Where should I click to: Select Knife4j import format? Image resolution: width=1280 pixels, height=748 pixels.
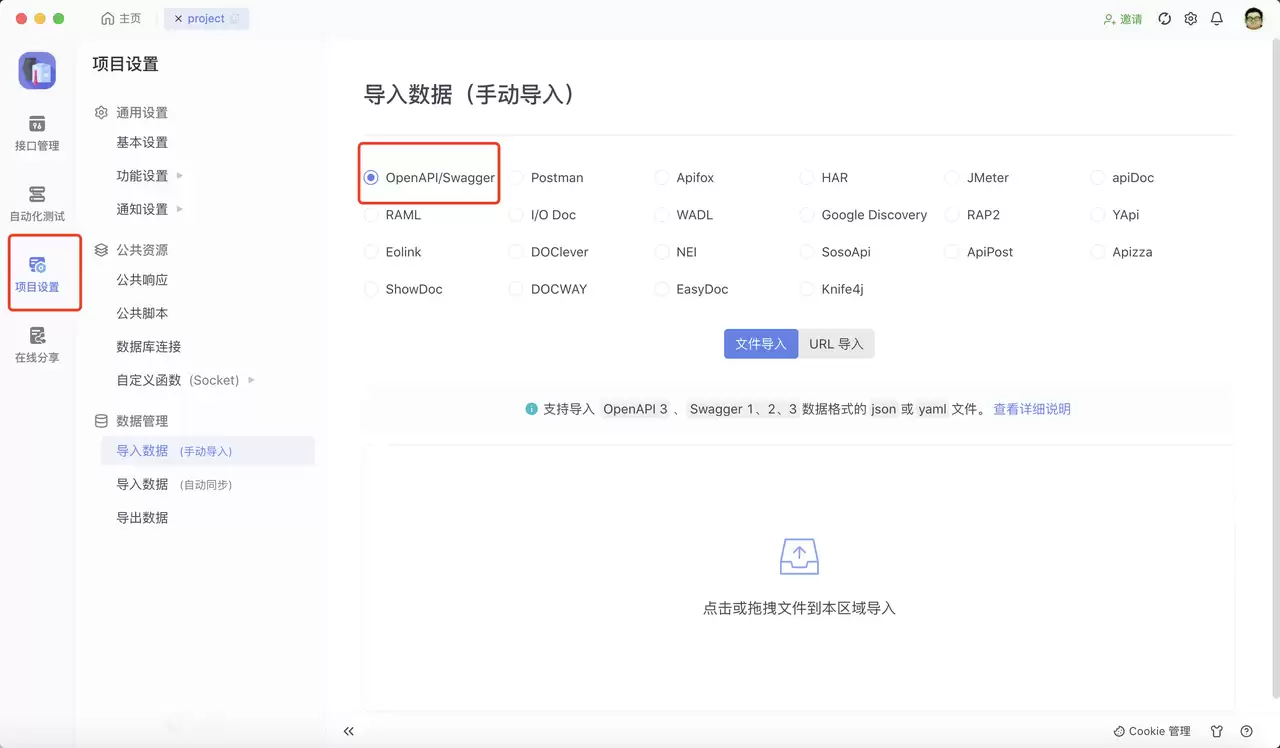(832, 289)
